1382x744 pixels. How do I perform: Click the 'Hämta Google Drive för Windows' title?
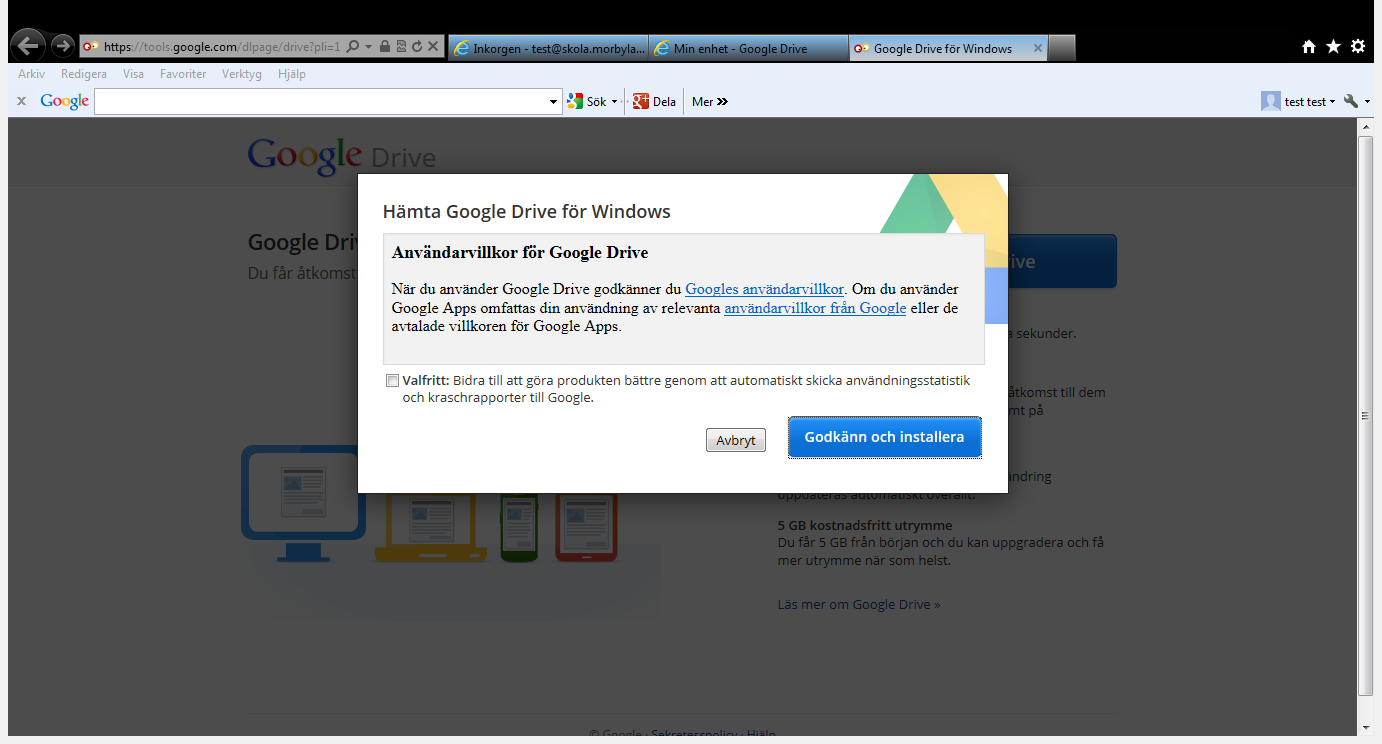pos(526,212)
